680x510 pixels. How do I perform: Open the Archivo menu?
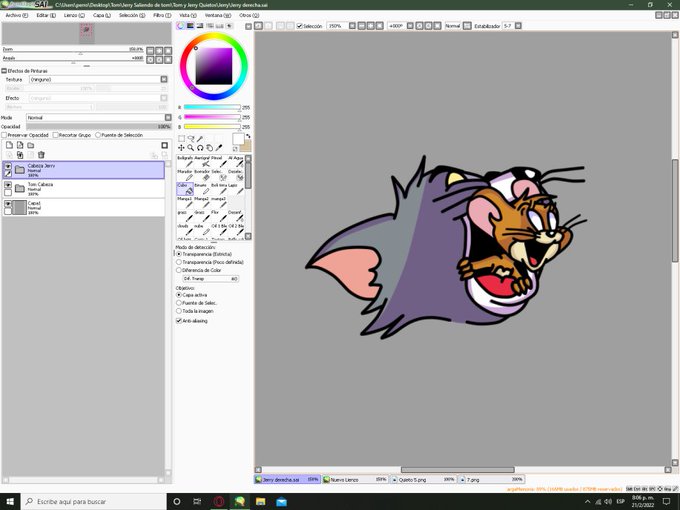(x=16, y=15)
